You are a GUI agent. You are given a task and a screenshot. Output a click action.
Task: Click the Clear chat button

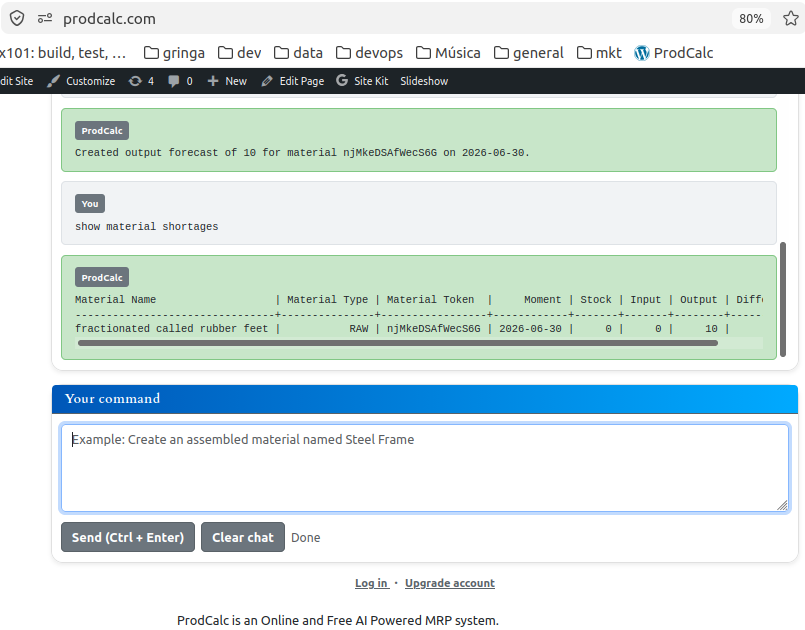[243, 537]
